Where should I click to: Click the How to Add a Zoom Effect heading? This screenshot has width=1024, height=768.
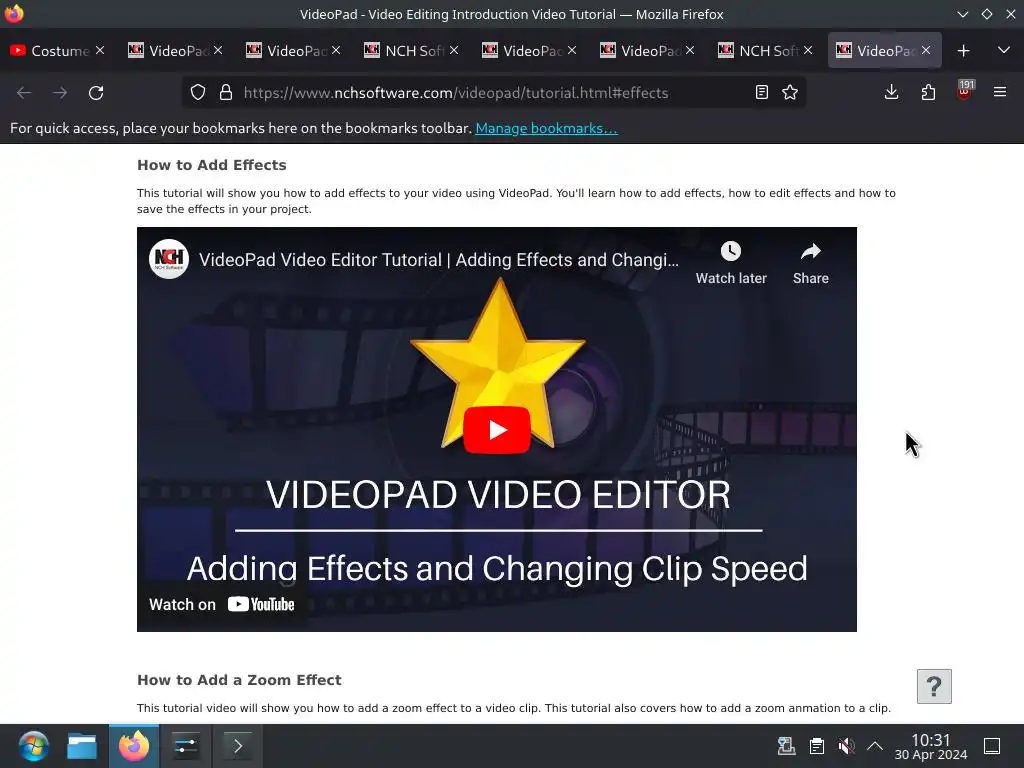[x=239, y=680]
